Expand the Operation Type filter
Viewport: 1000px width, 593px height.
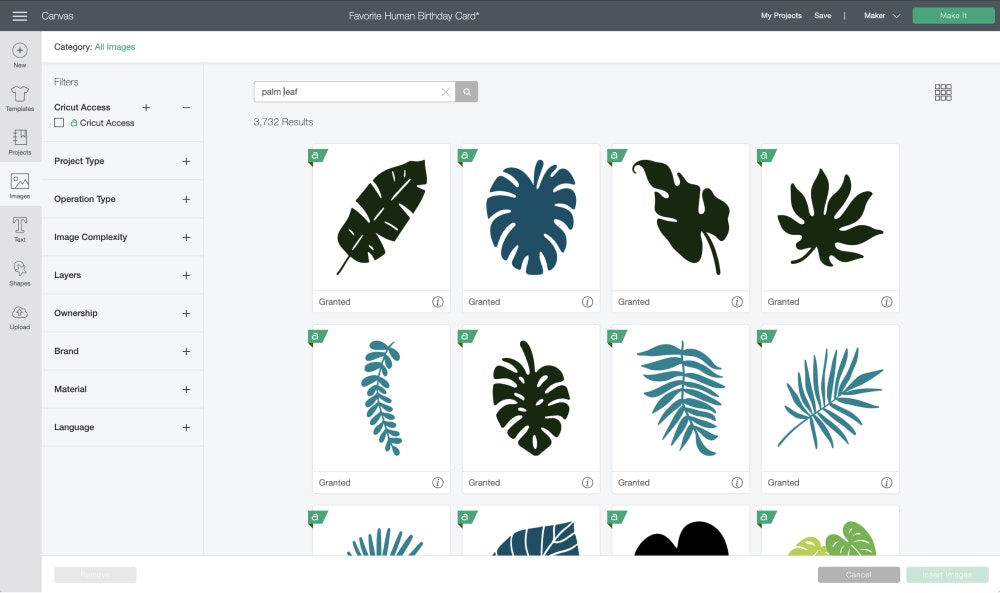coord(186,200)
